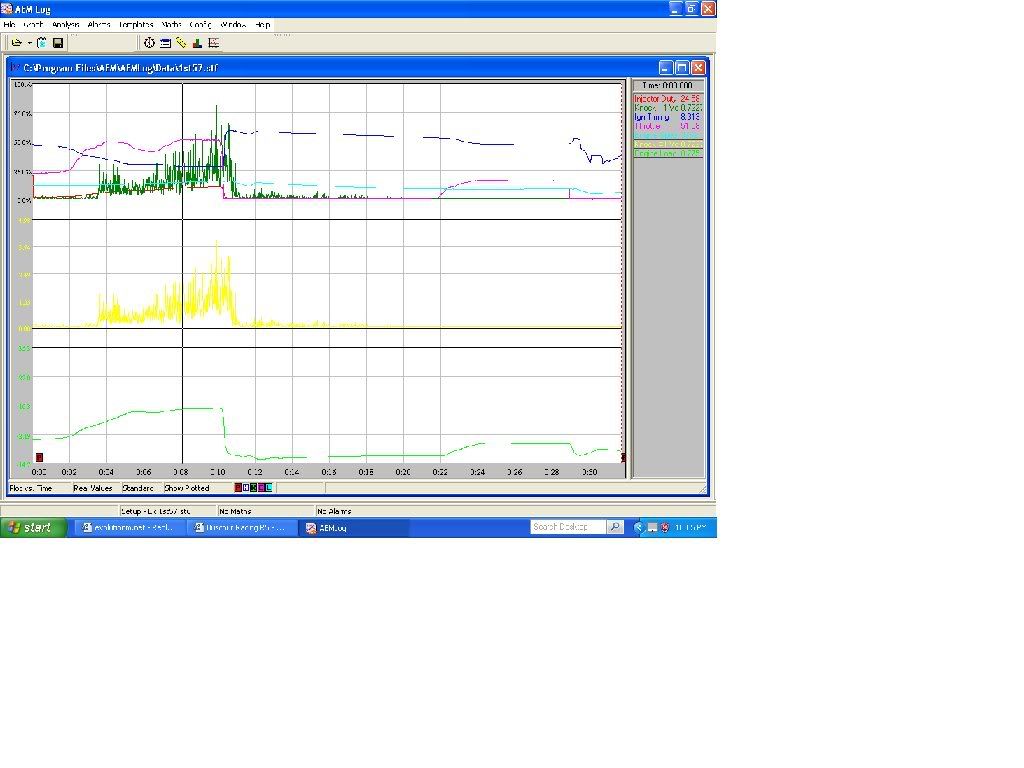The image size is (1024, 768).
Task: Open the Windows start button
Action: pos(33,527)
